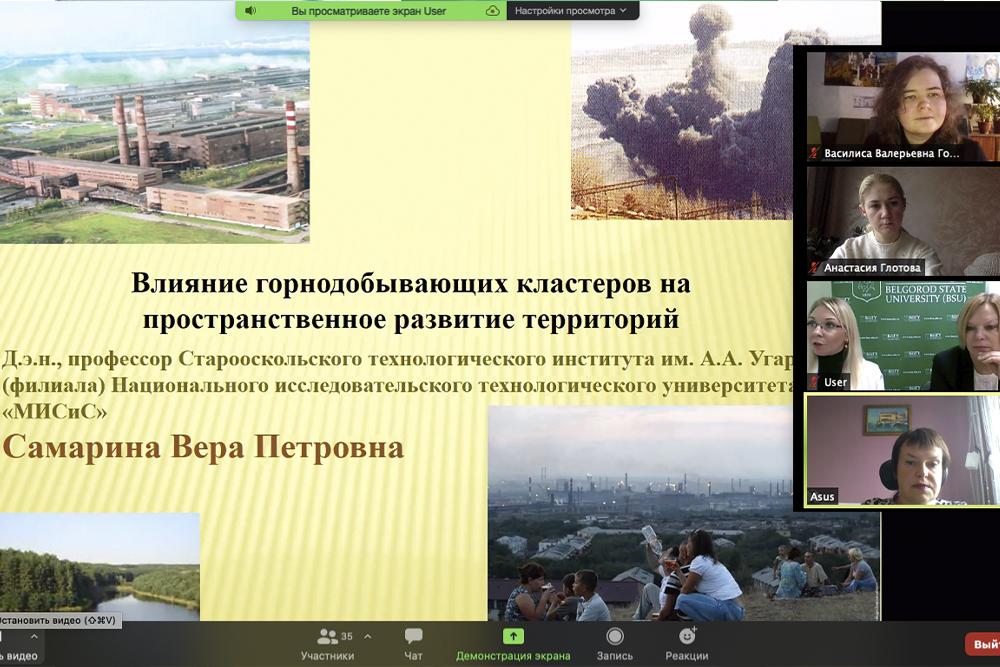This screenshot has height=667, width=1000.
Task: Expand the arrow next to participants count
Action: point(367,636)
